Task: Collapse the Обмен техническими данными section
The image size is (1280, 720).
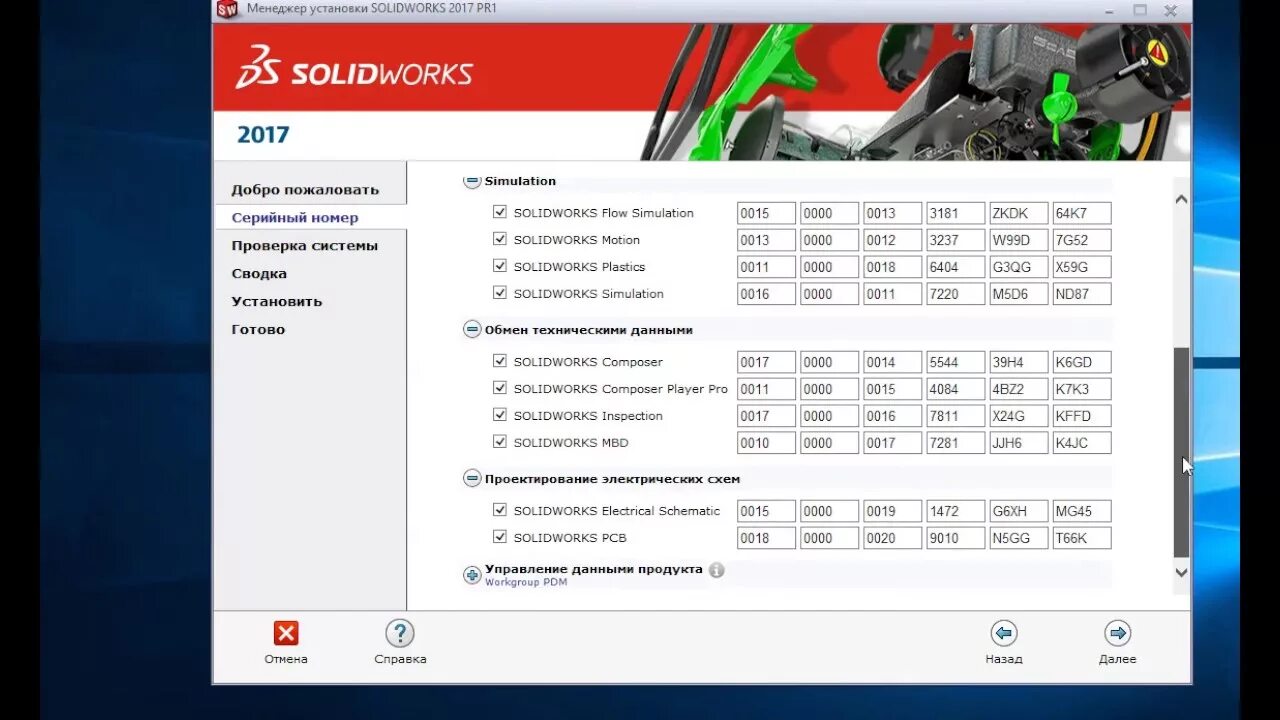Action: coord(471,328)
